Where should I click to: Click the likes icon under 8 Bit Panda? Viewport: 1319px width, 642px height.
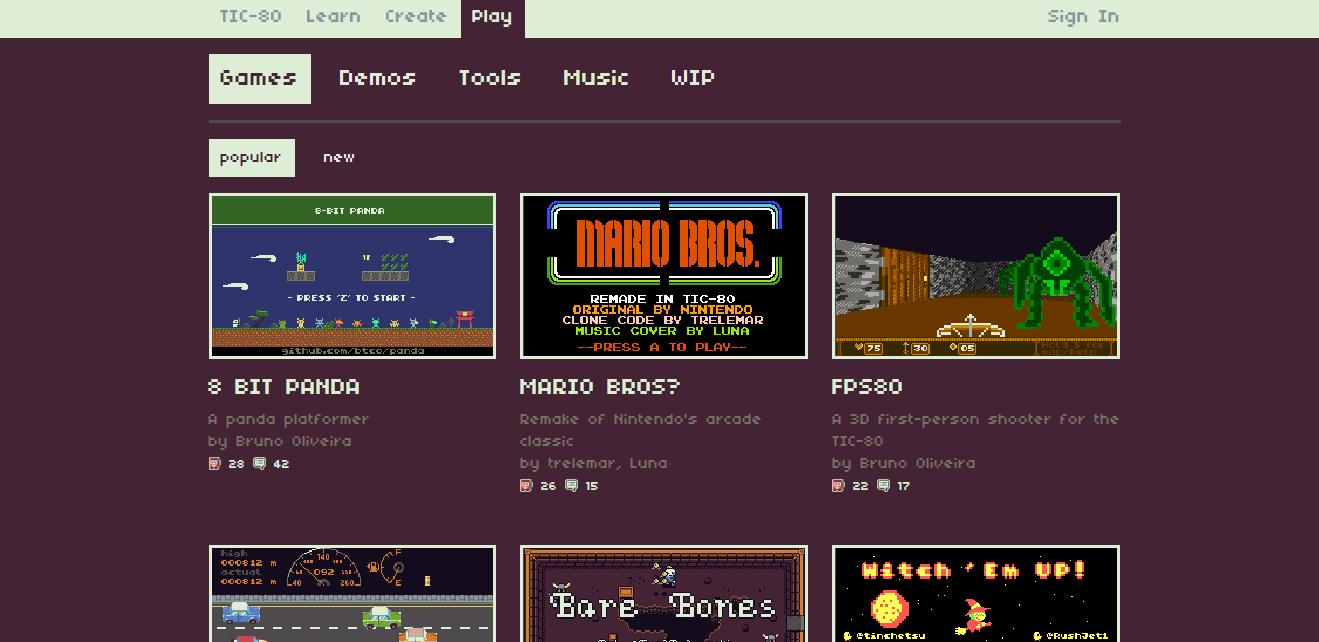[x=214, y=464]
